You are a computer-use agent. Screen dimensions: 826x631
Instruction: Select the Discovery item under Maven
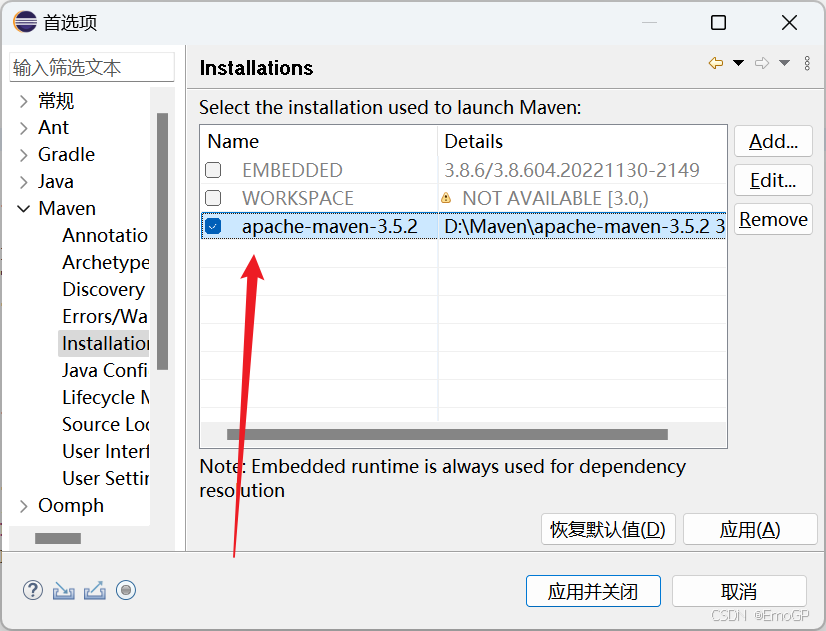point(103,289)
